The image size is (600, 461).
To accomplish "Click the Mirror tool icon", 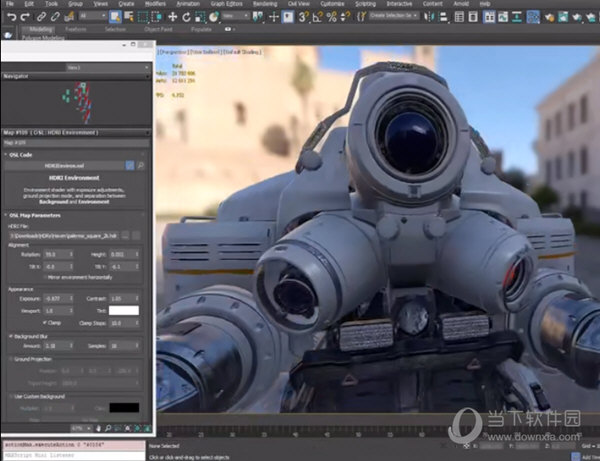I will (429, 17).
